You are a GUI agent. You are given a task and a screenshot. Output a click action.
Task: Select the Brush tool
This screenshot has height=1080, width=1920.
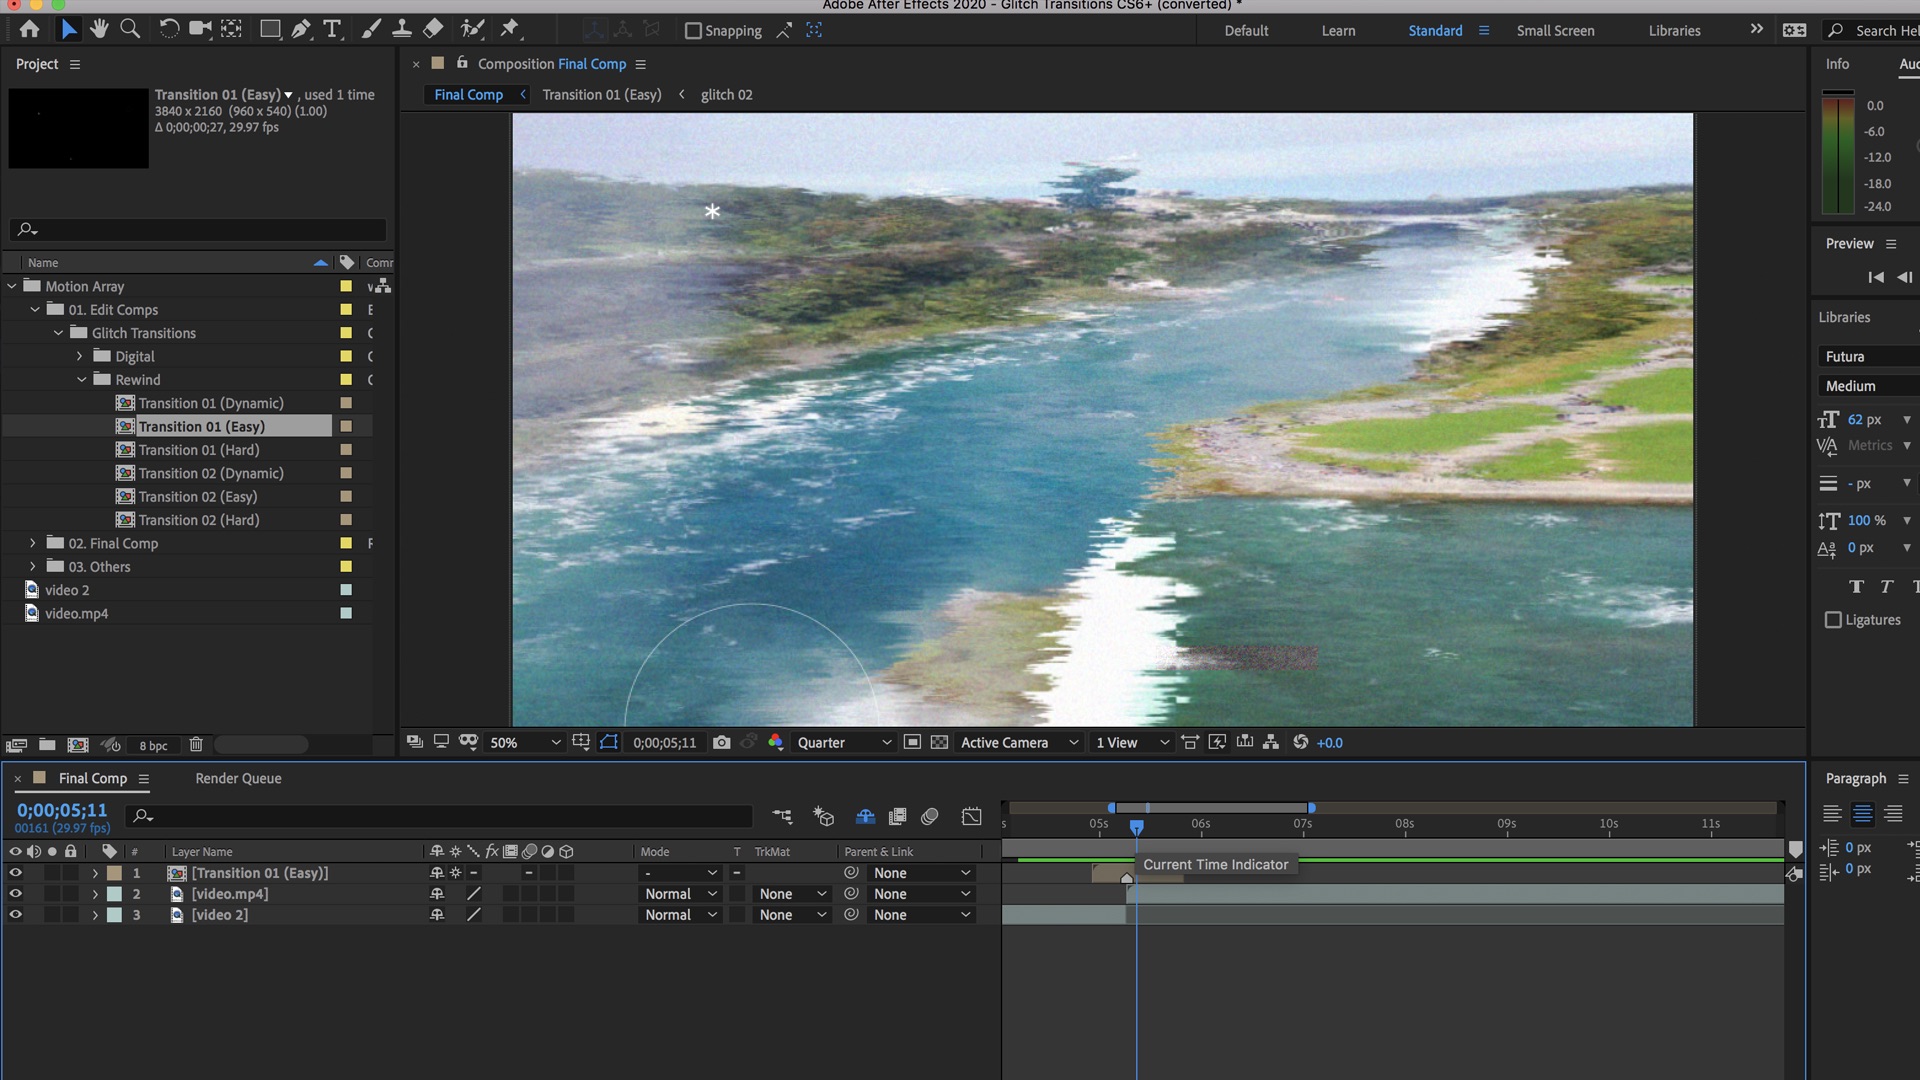(371, 29)
